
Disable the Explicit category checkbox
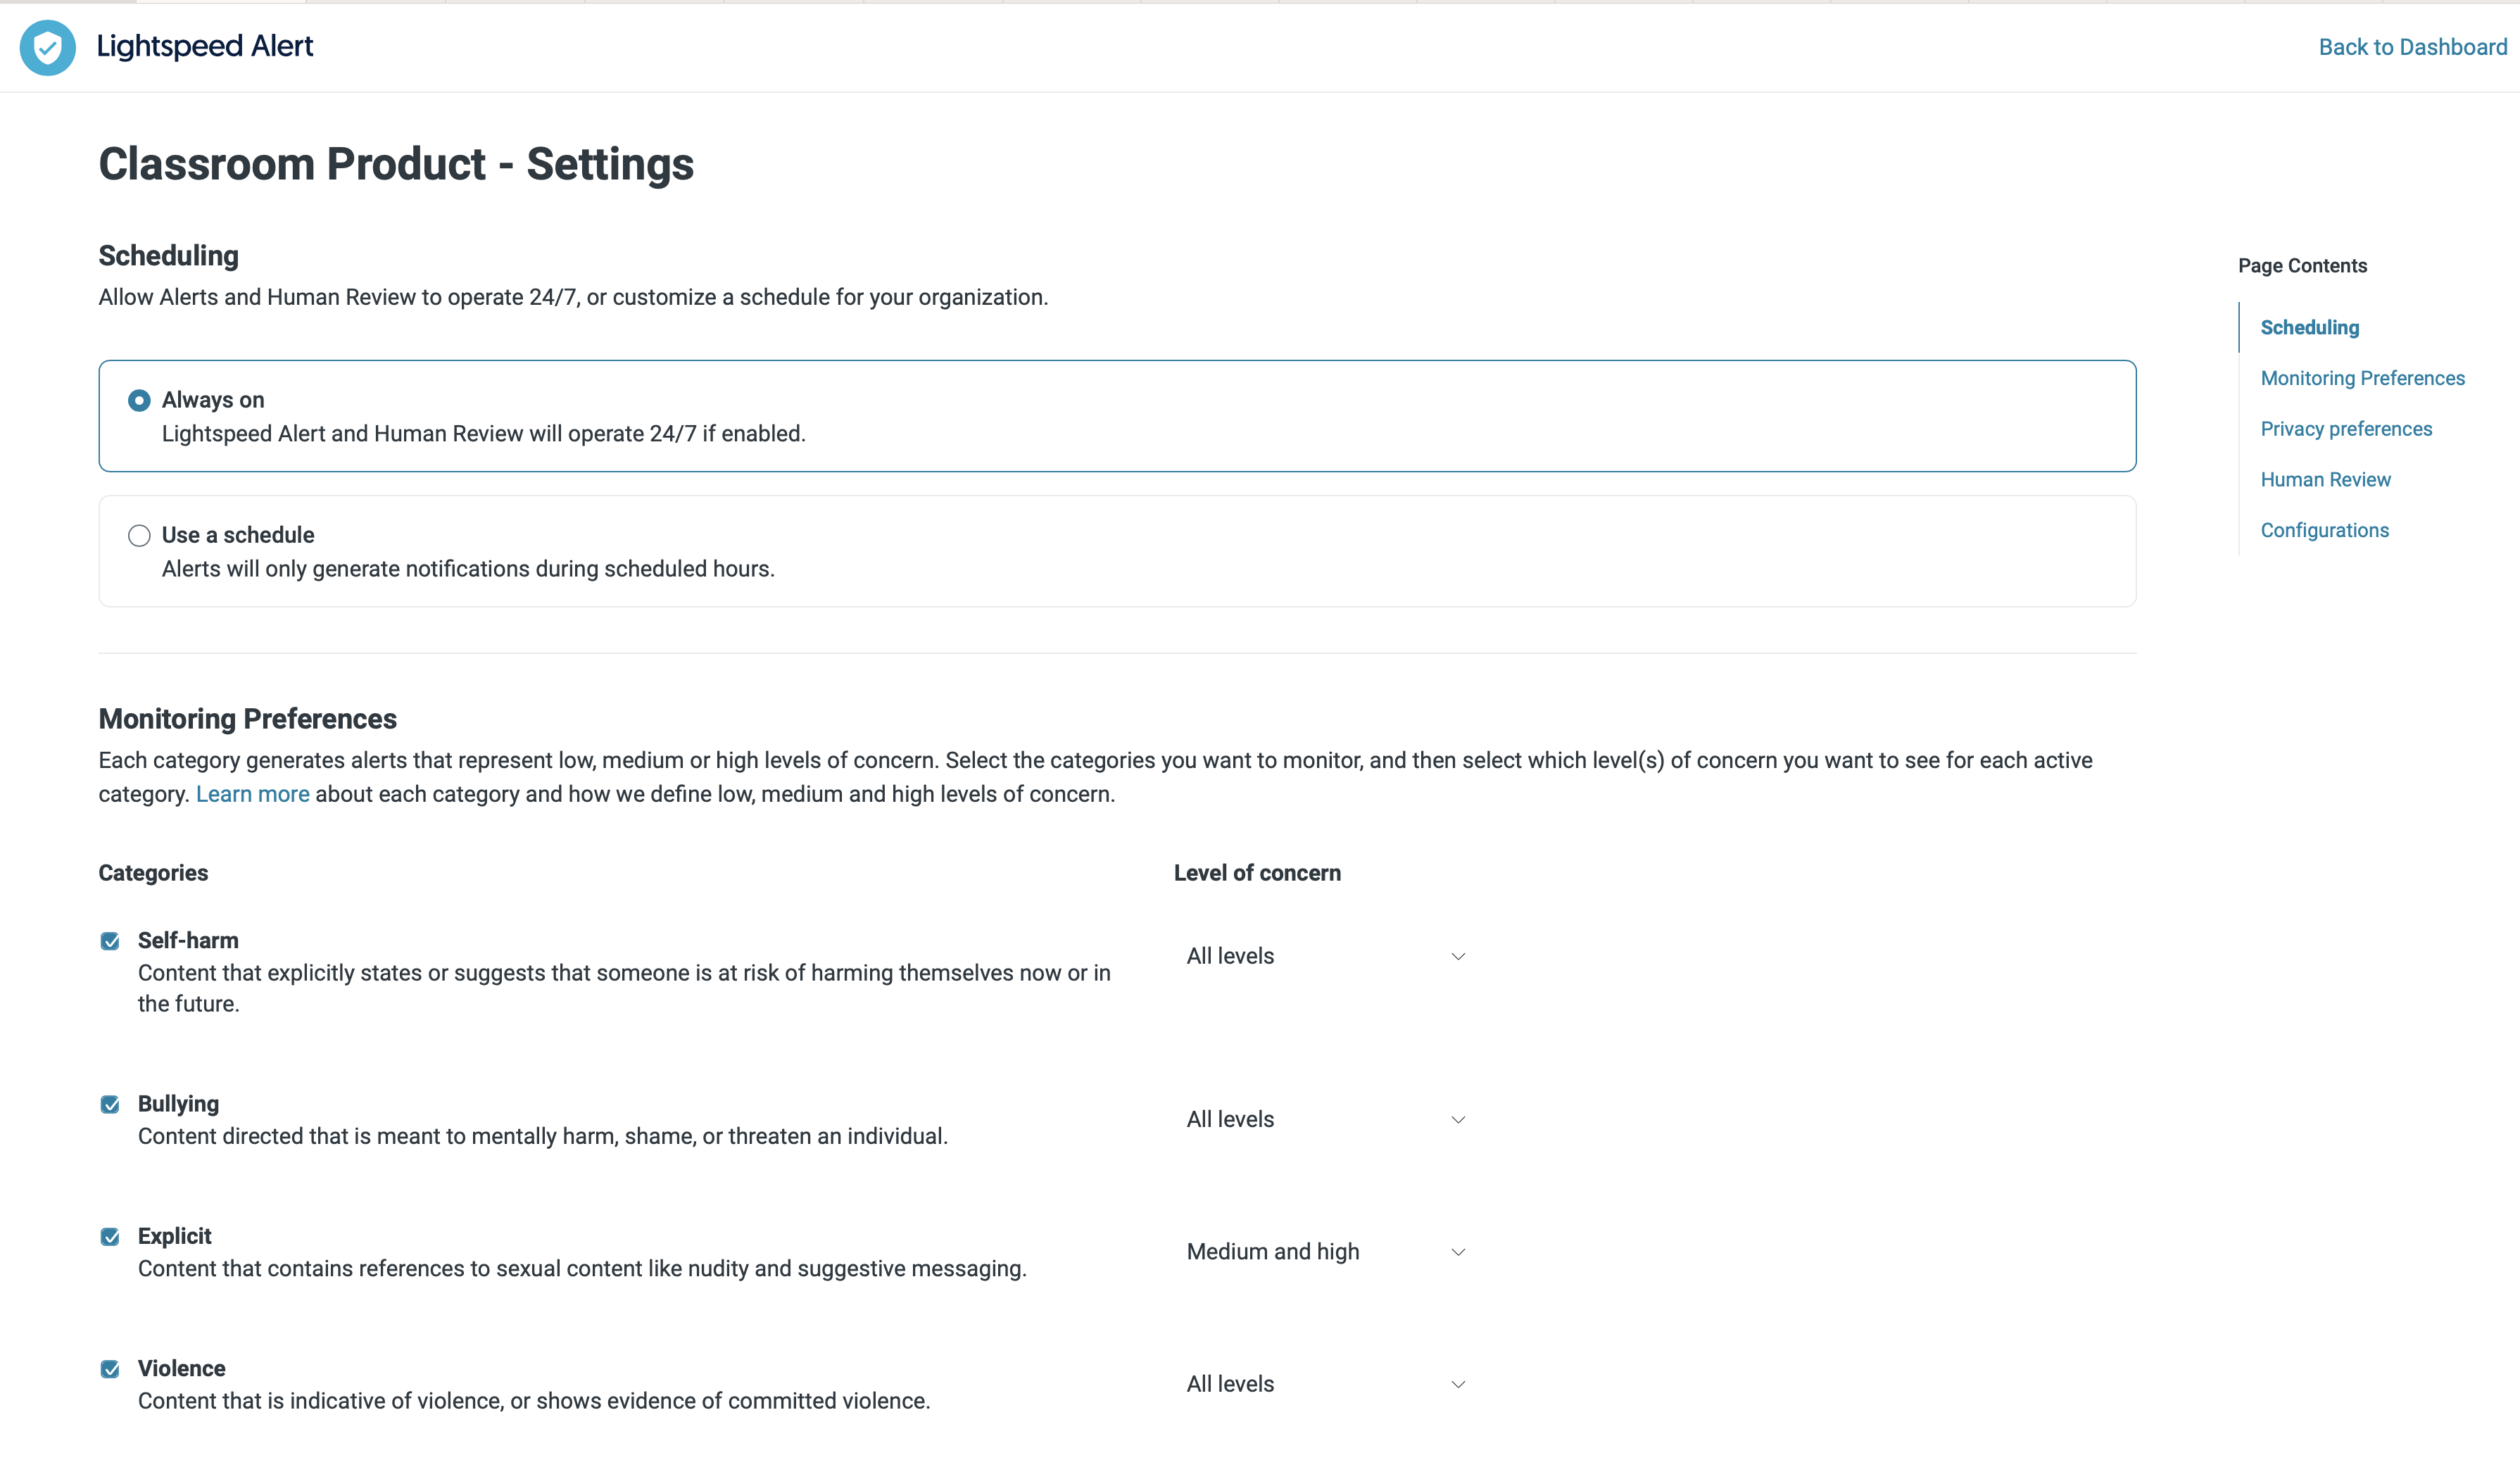click(x=110, y=1236)
